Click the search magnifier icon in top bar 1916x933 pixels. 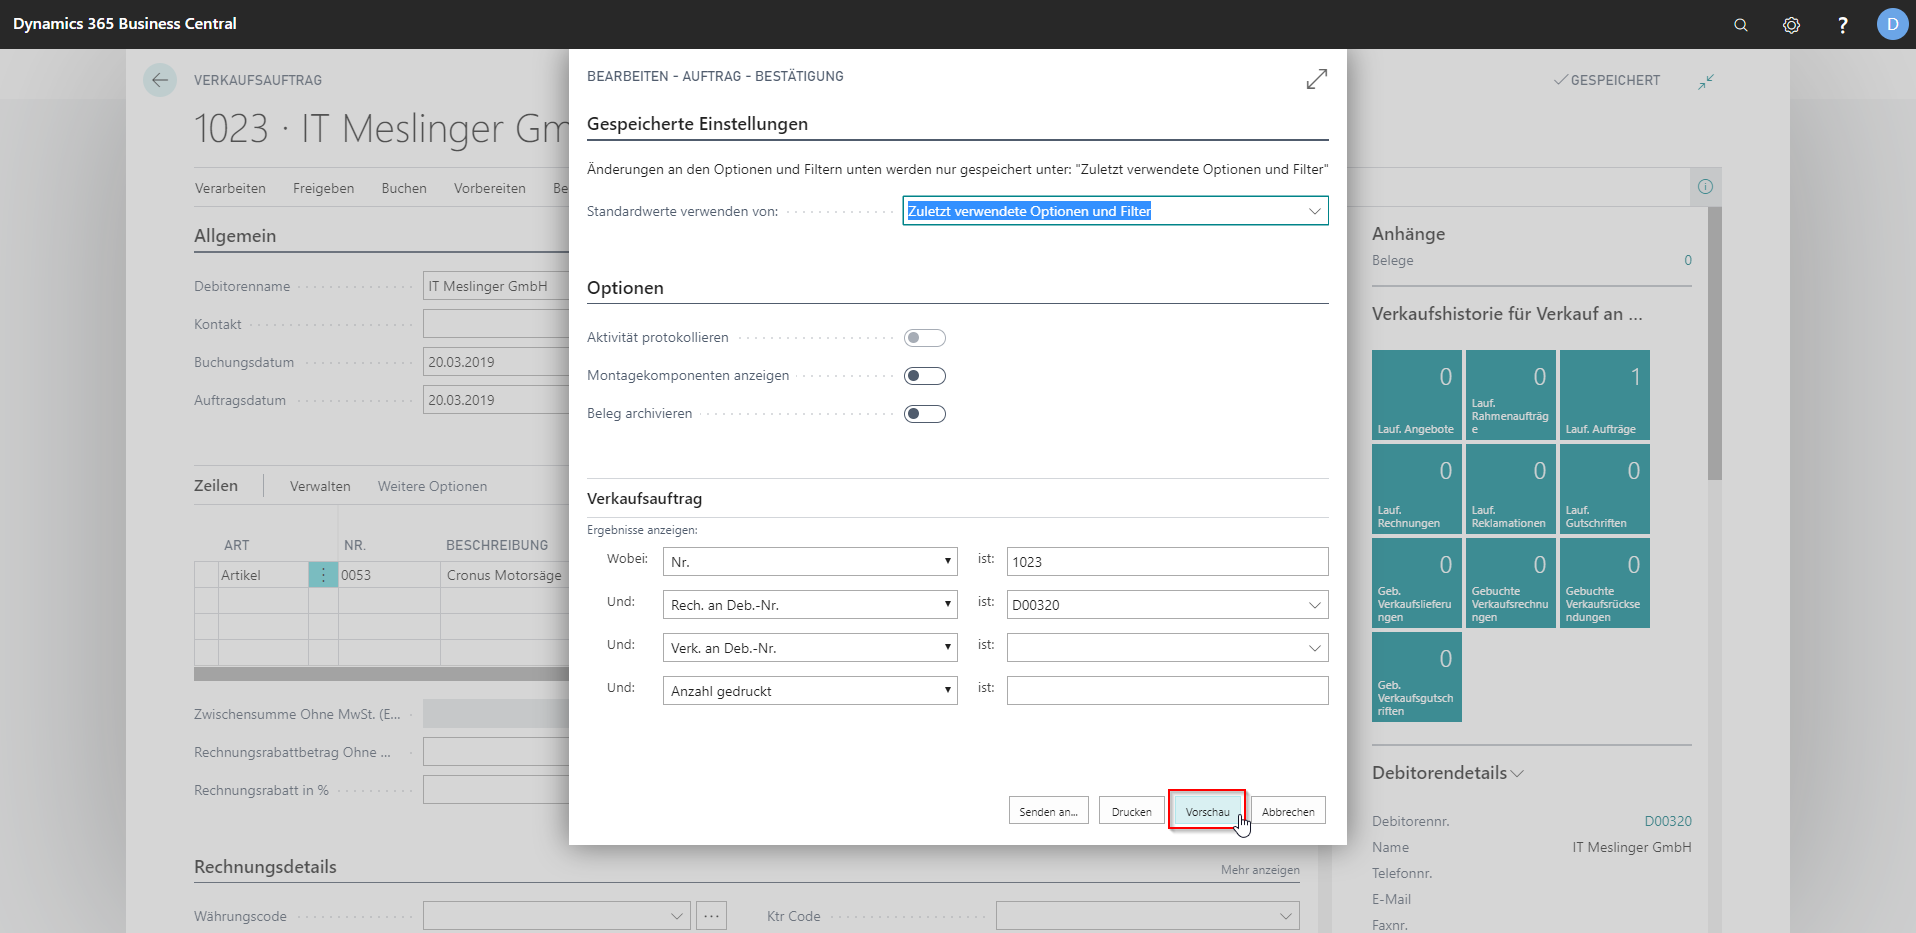point(1741,25)
